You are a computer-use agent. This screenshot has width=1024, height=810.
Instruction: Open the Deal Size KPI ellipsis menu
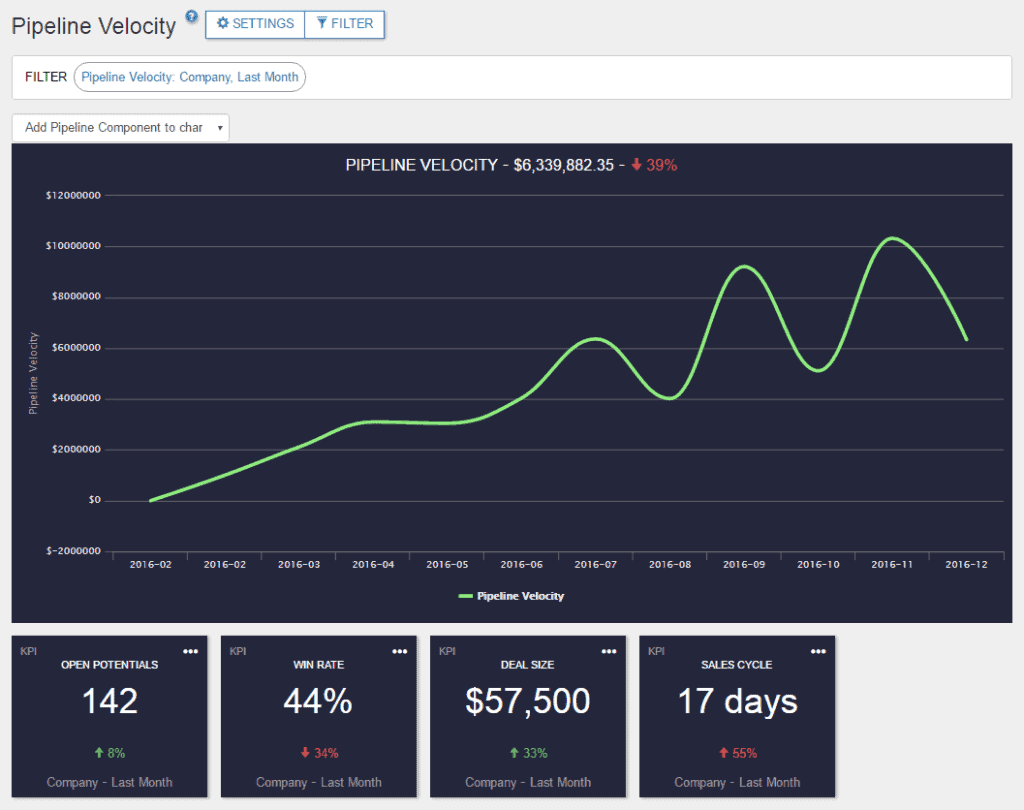coord(609,651)
